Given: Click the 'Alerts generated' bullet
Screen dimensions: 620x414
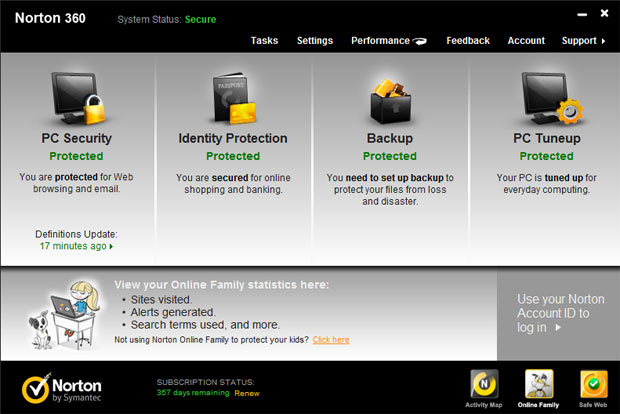Looking at the screenshot, I should click(173, 312).
